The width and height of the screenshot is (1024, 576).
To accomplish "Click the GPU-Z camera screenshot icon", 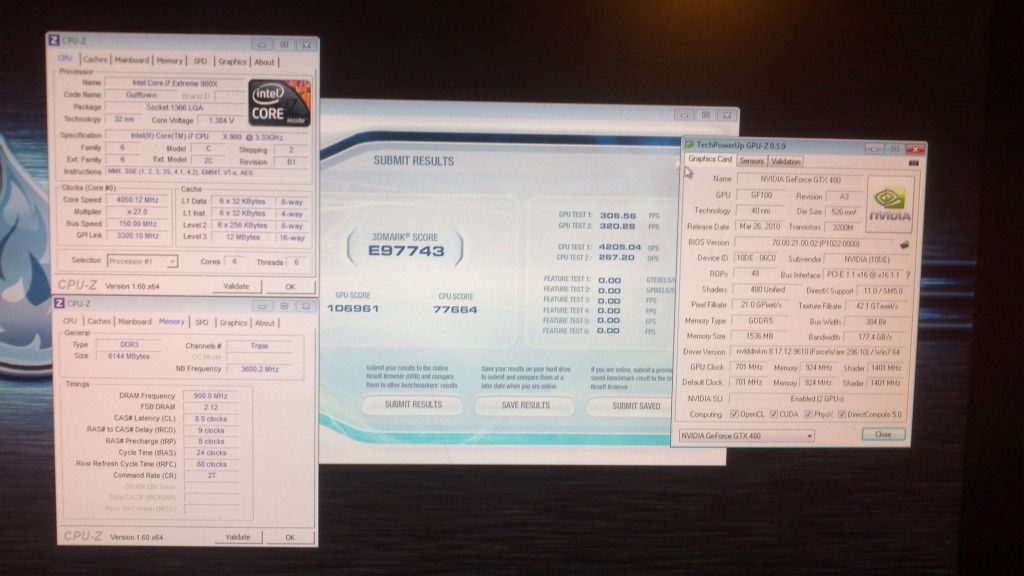I will 912,161.
